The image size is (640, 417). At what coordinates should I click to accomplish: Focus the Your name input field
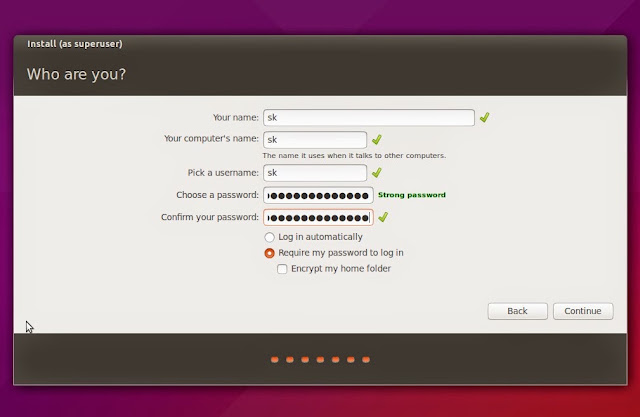click(369, 118)
